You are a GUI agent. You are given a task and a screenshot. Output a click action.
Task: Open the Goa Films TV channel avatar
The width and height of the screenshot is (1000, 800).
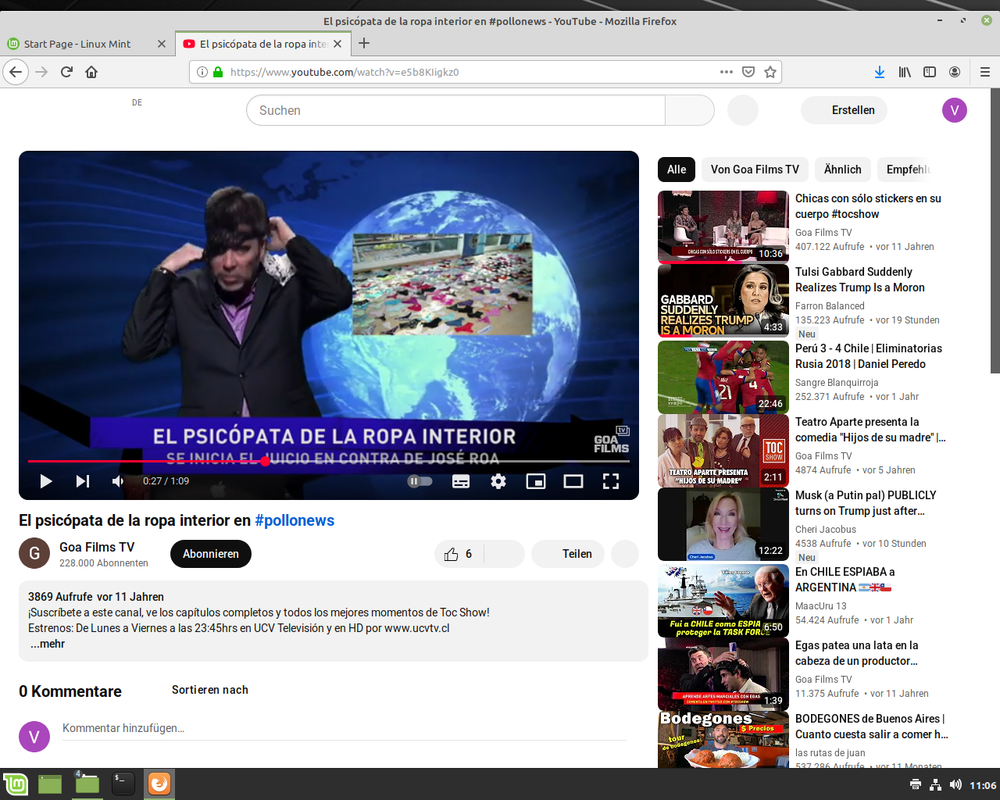[x=34, y=553]
